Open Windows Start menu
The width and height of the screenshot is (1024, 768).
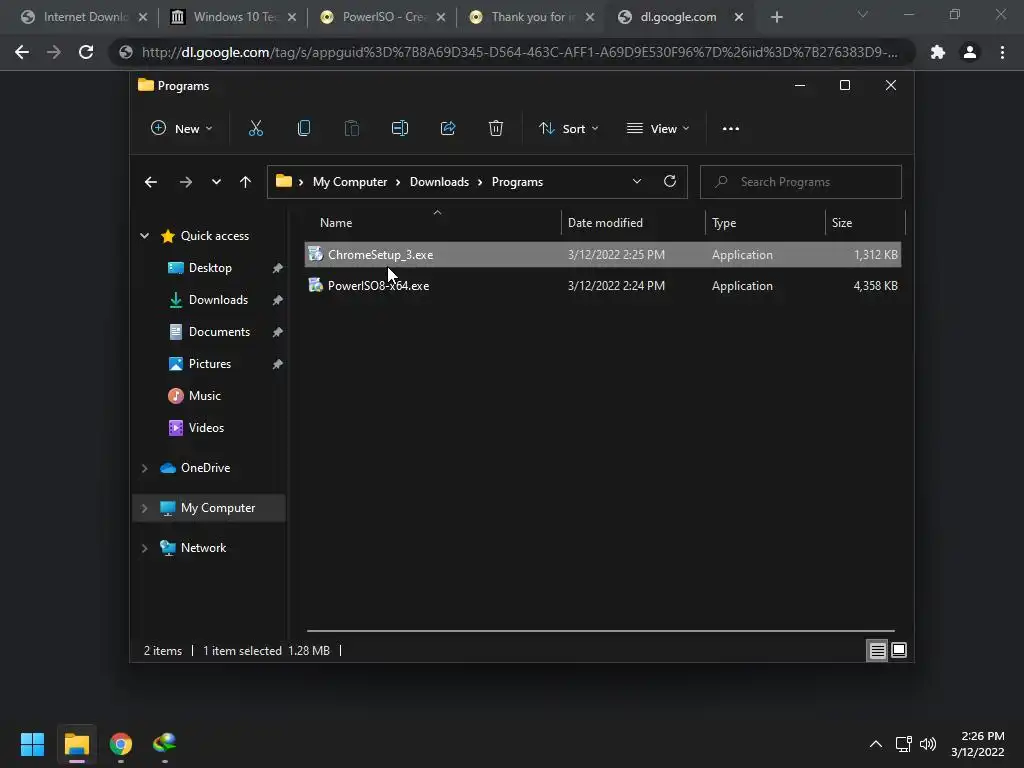(x=32, y=744)
